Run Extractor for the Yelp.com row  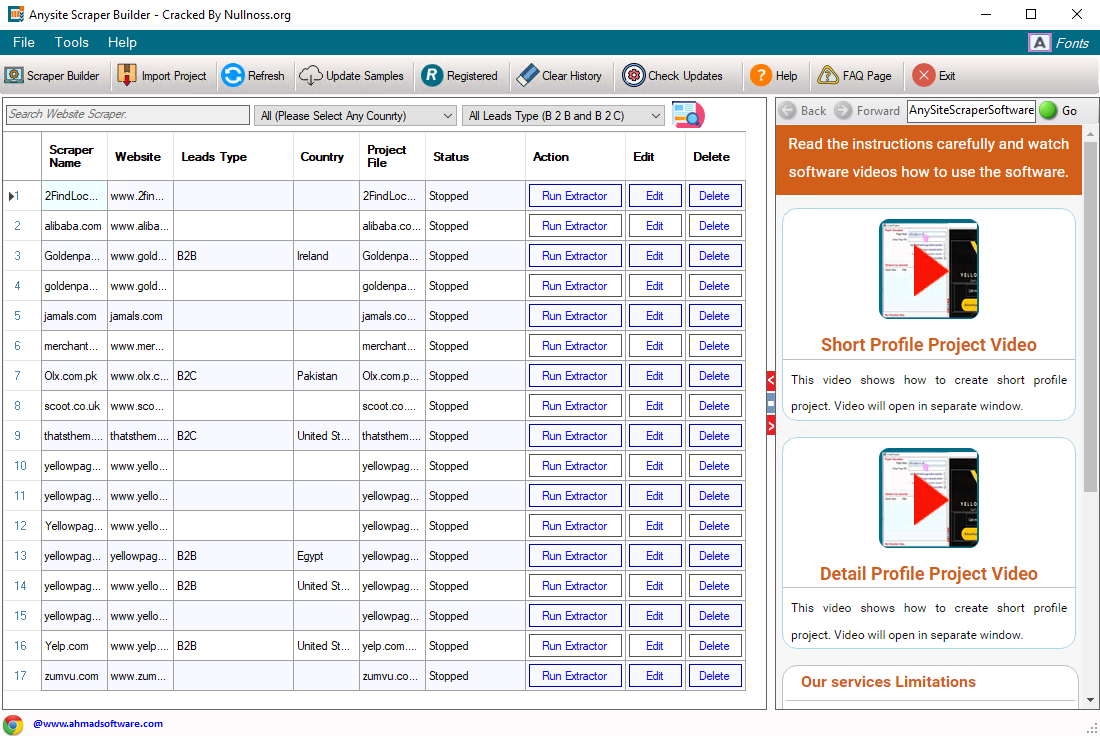coord(575,646)
